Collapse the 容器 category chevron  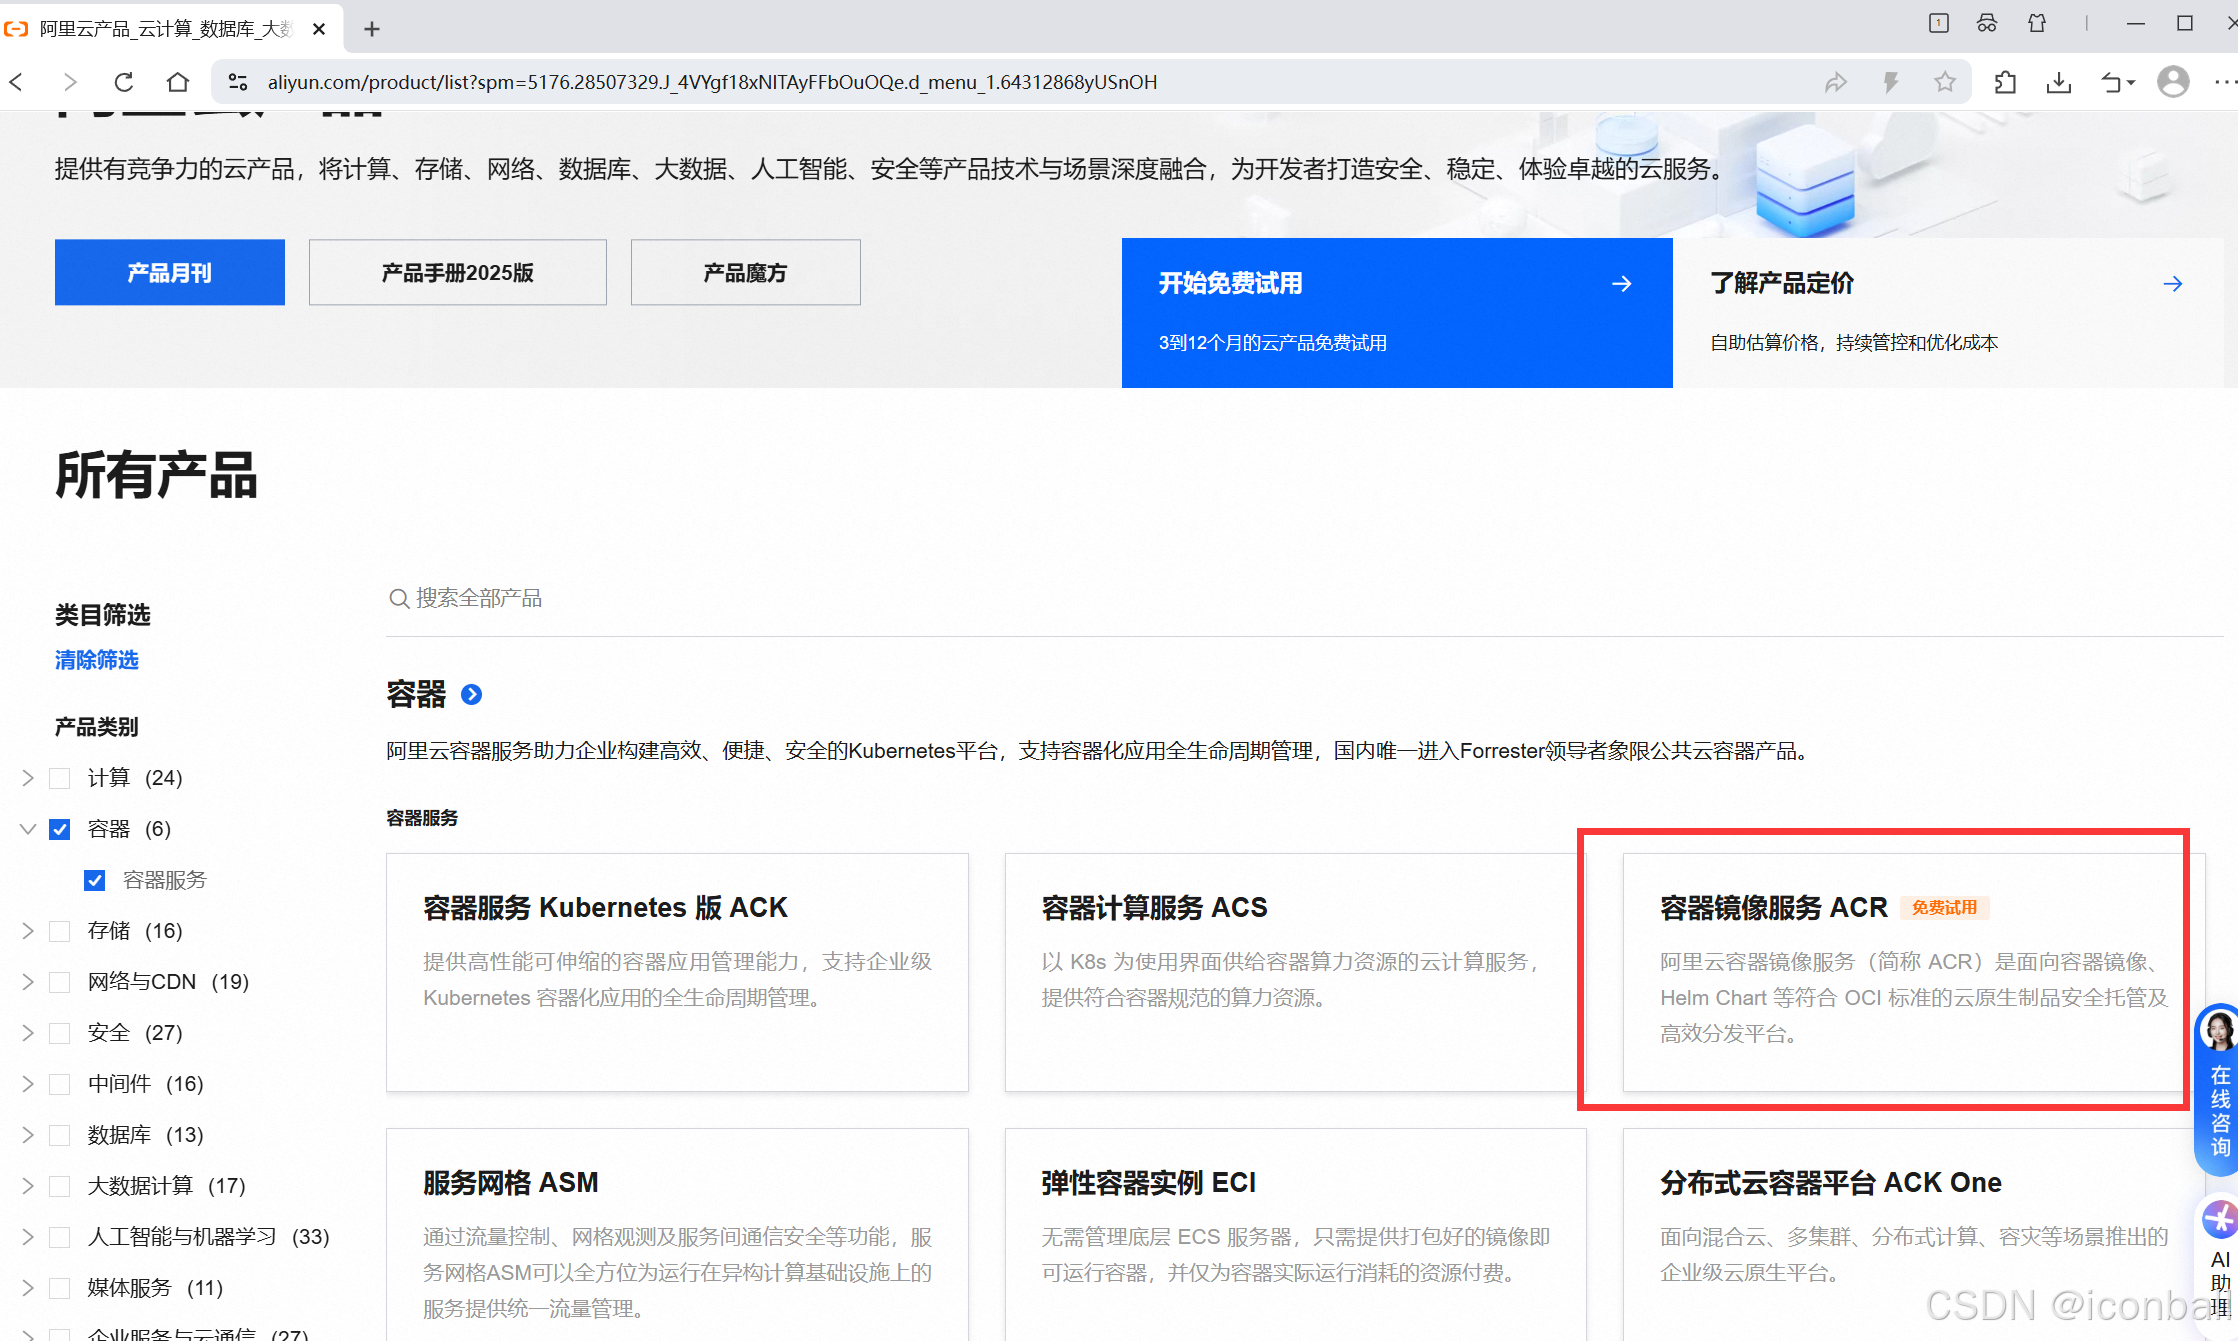pos(28,829)
